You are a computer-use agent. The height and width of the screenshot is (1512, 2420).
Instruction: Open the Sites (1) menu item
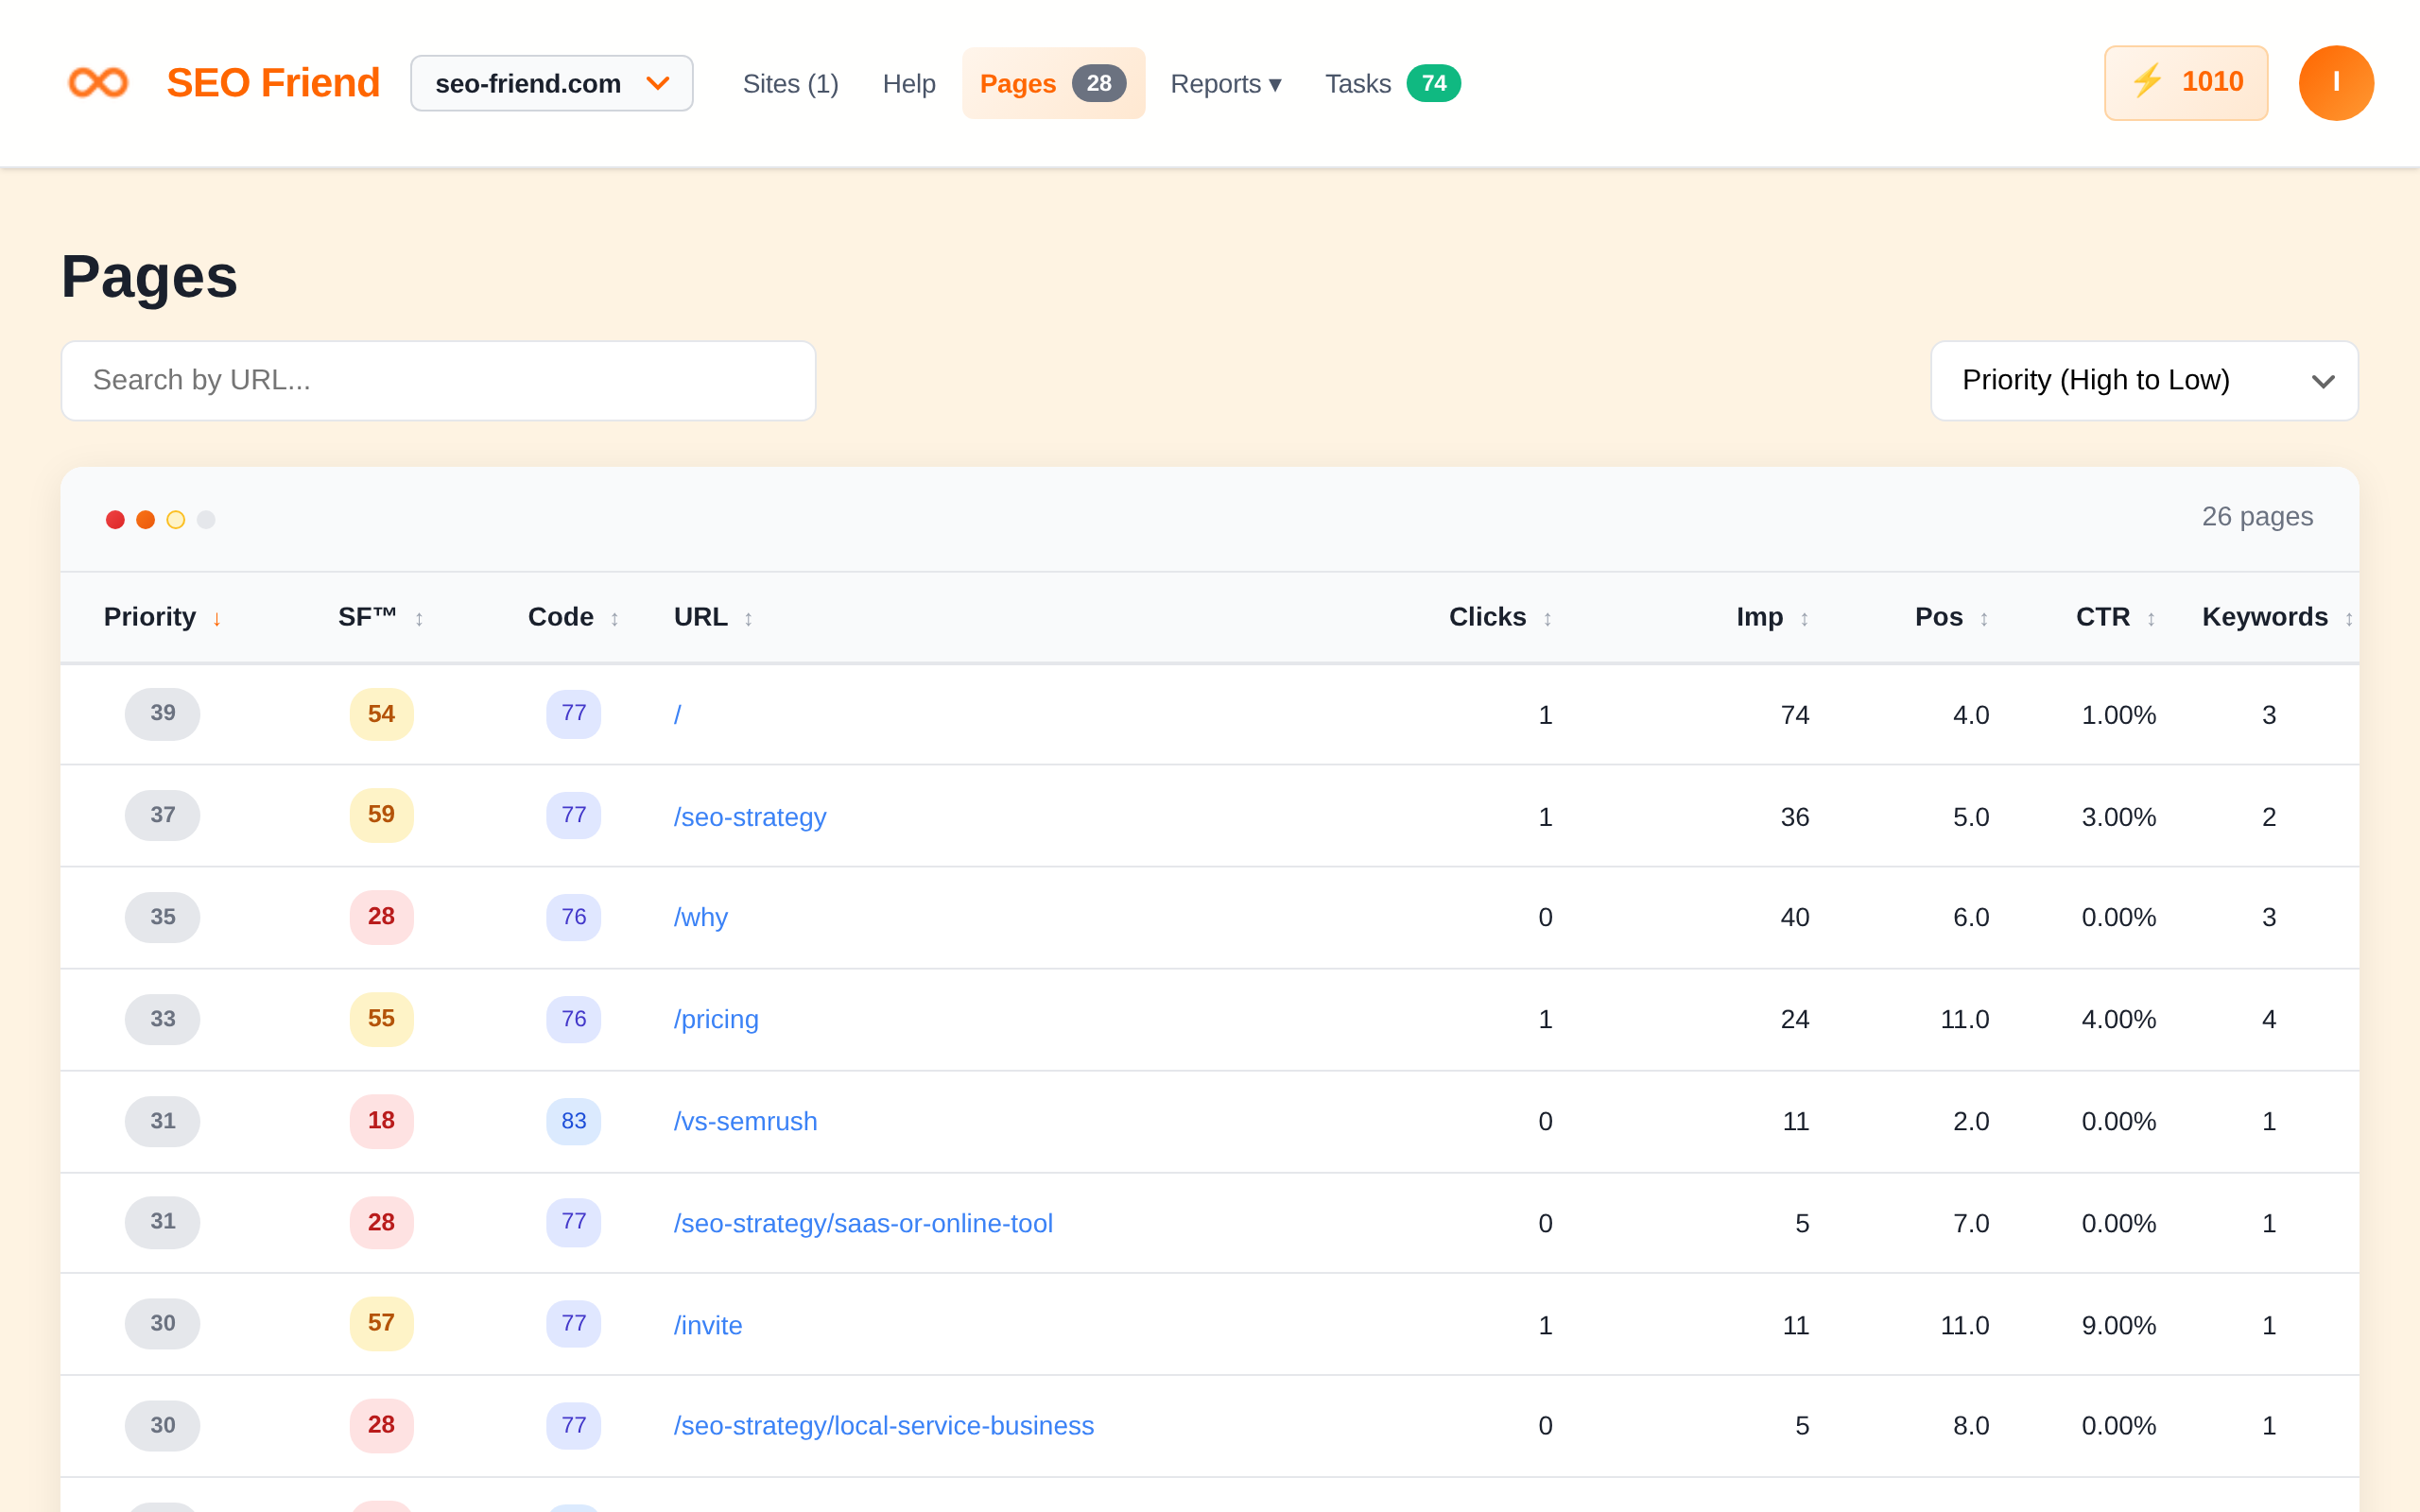click(x=790, y=83)
